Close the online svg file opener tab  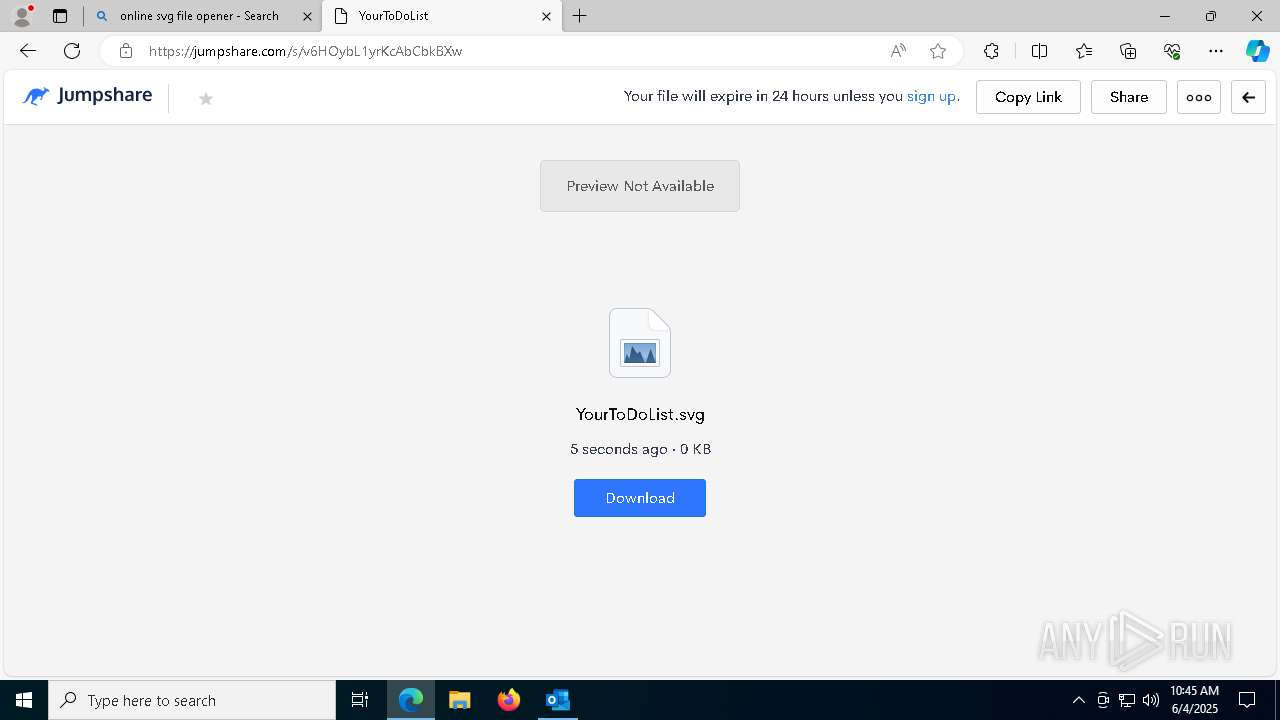pyautogui.click(x=307, y=16)
